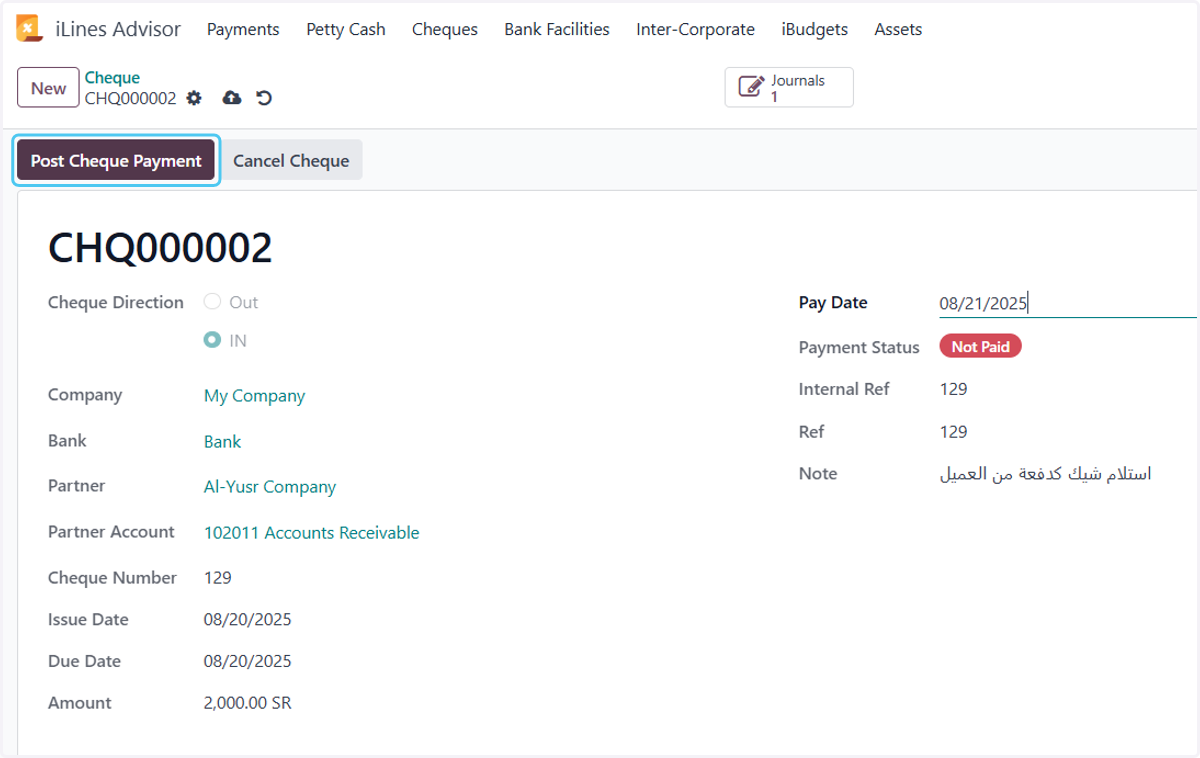Open the Bank Facilities menu
The image size is (1200, 758).
[x=557, y=29]
